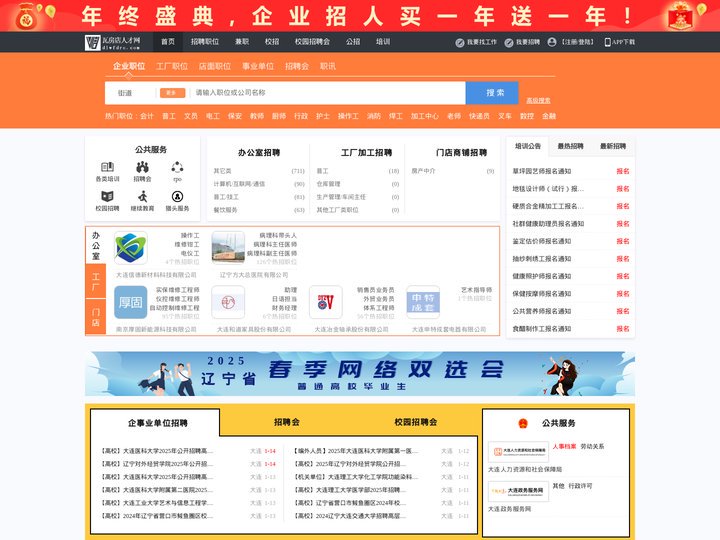
Task: Click the rpo circular icon
Action: coord(177,167)
